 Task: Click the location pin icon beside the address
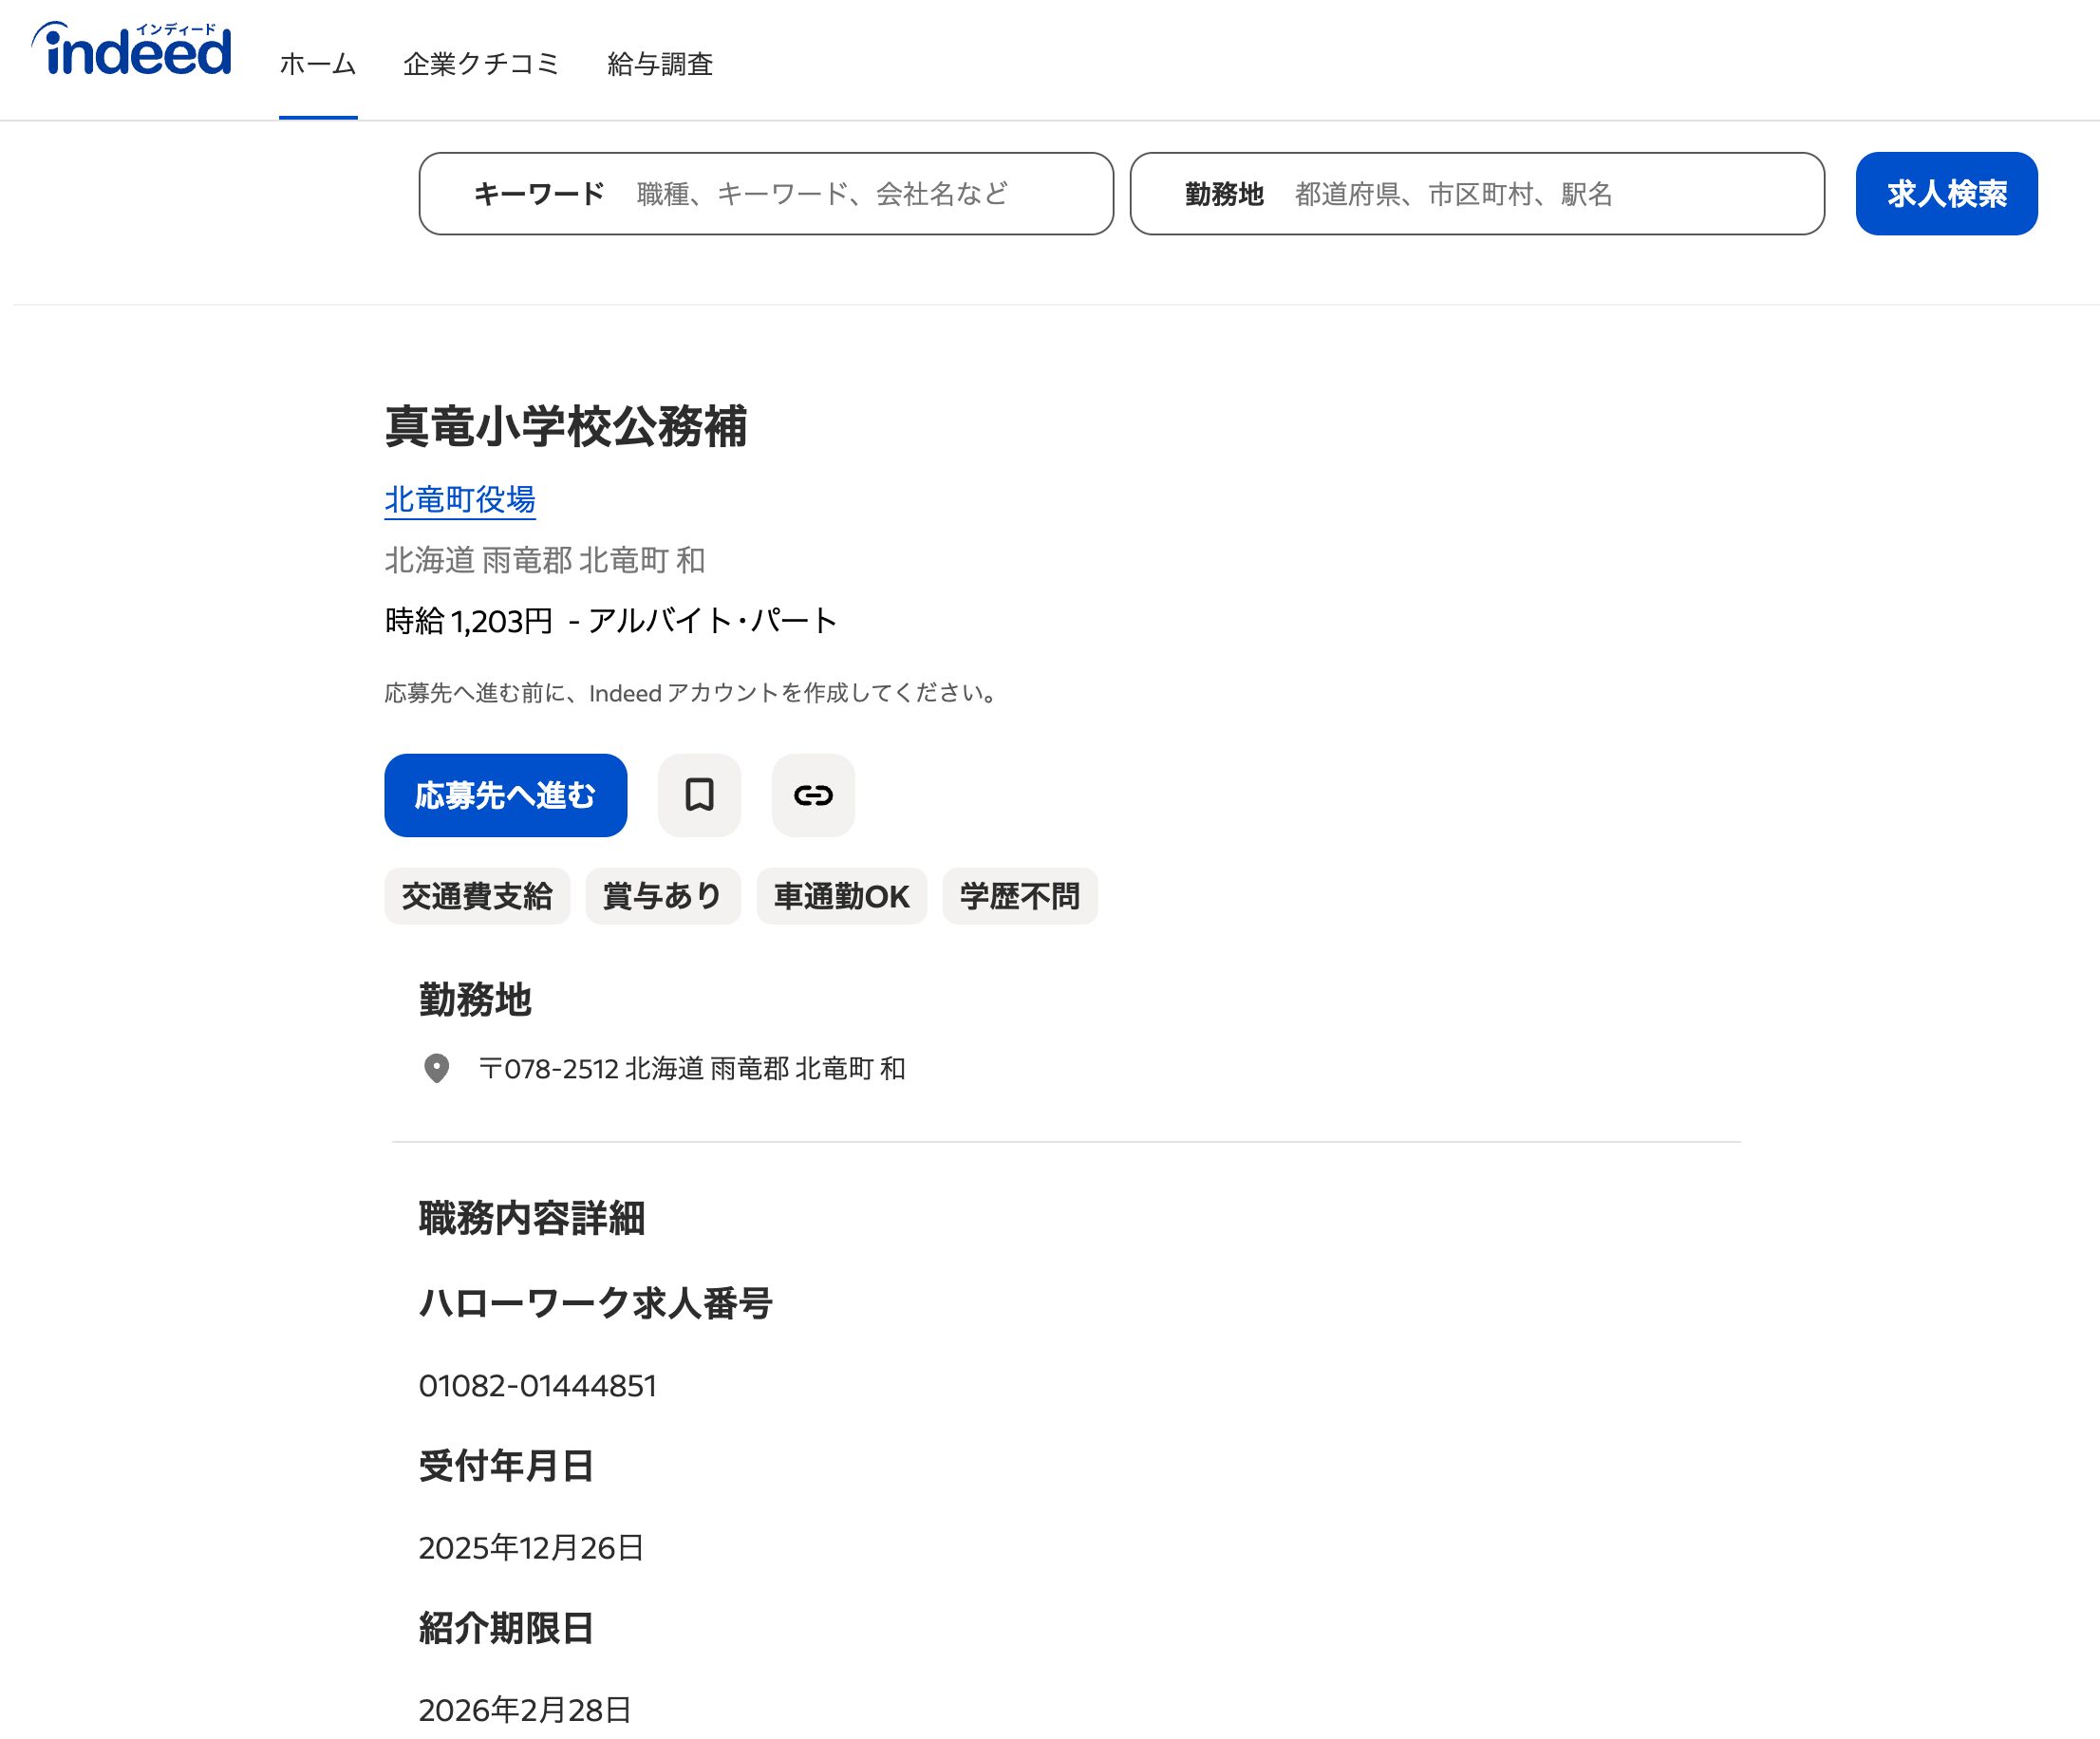point(436,1068)
